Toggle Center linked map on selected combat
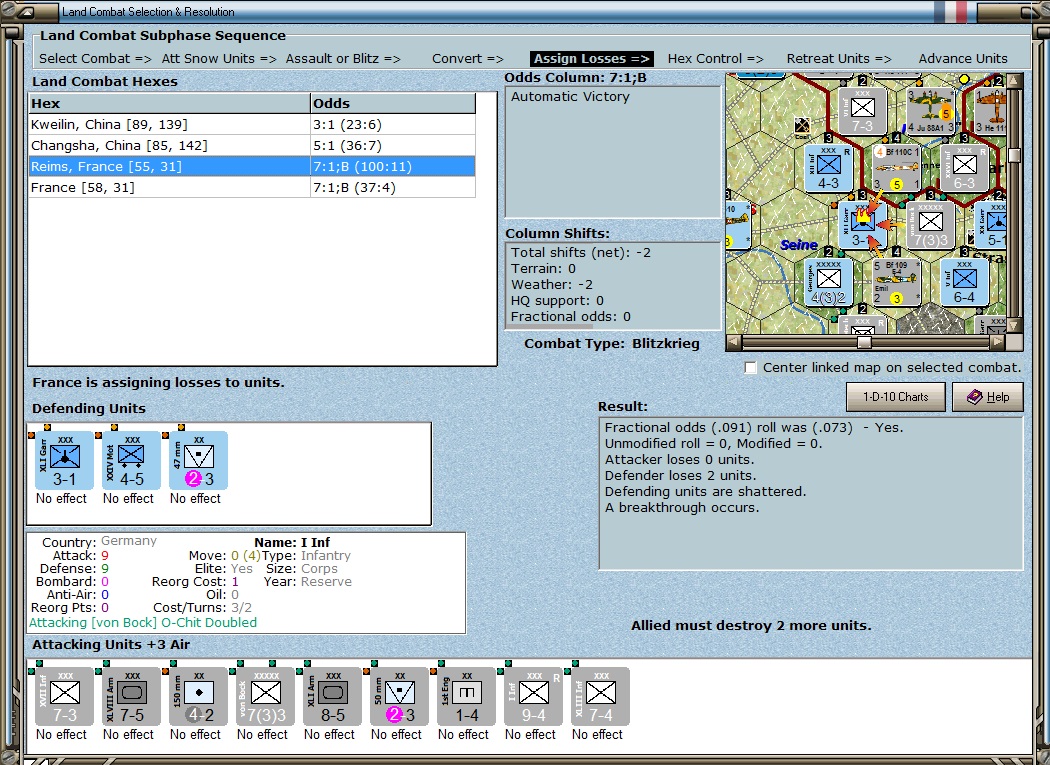 (751, 368)
